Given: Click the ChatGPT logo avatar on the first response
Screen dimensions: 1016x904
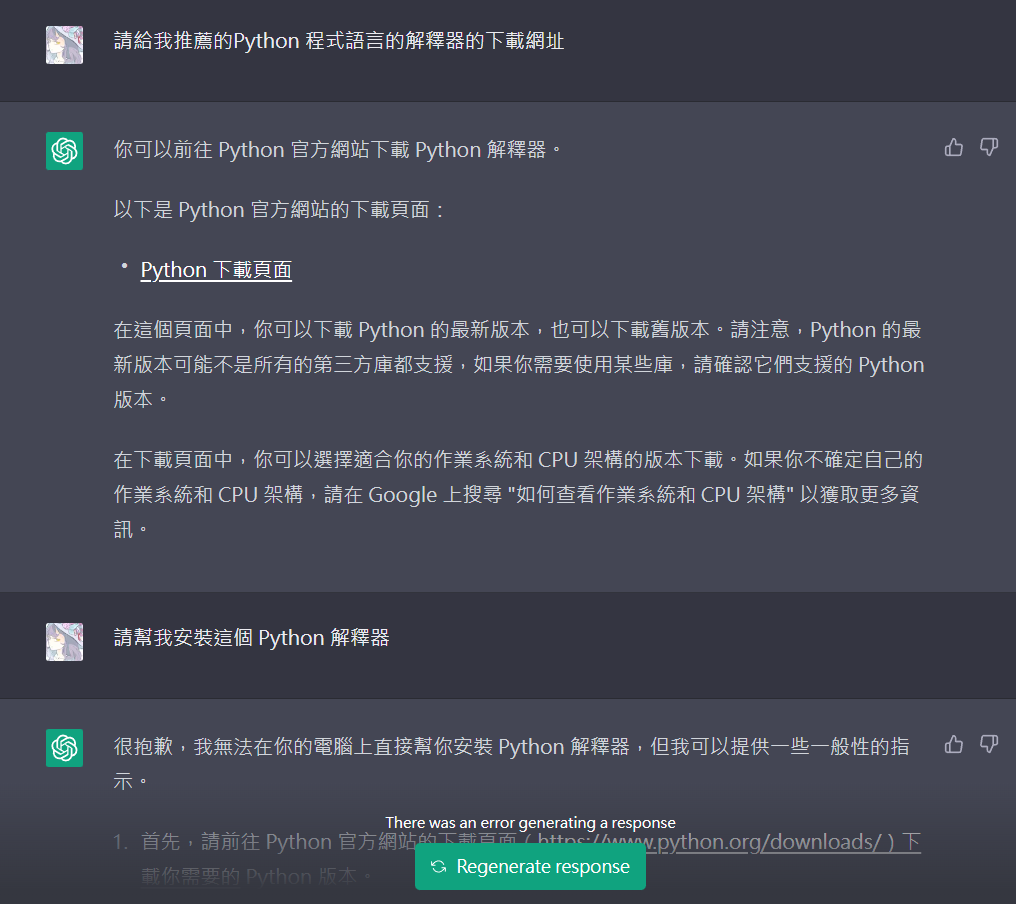Looking at the screenshot, I should pos(64,151).
